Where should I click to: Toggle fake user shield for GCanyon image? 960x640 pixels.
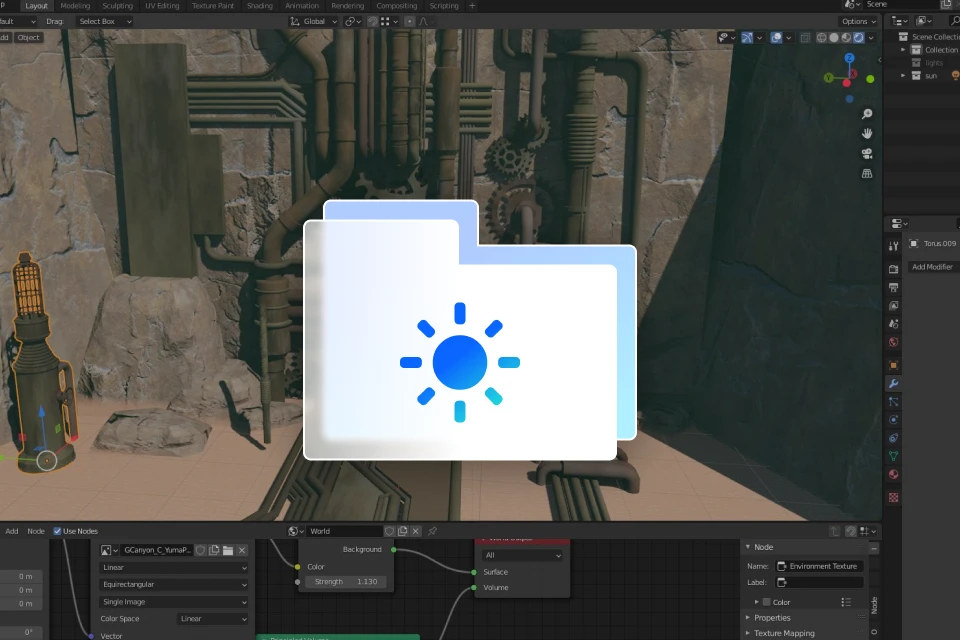(x=200, y=550)
